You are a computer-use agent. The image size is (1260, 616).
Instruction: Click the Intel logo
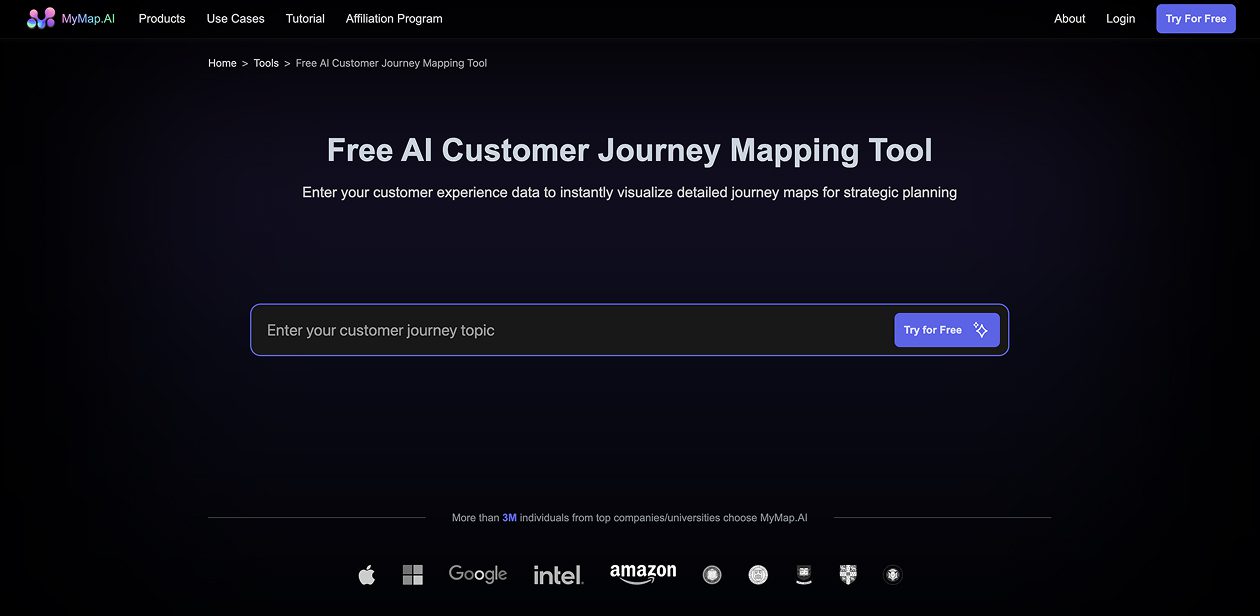point(557,574)
